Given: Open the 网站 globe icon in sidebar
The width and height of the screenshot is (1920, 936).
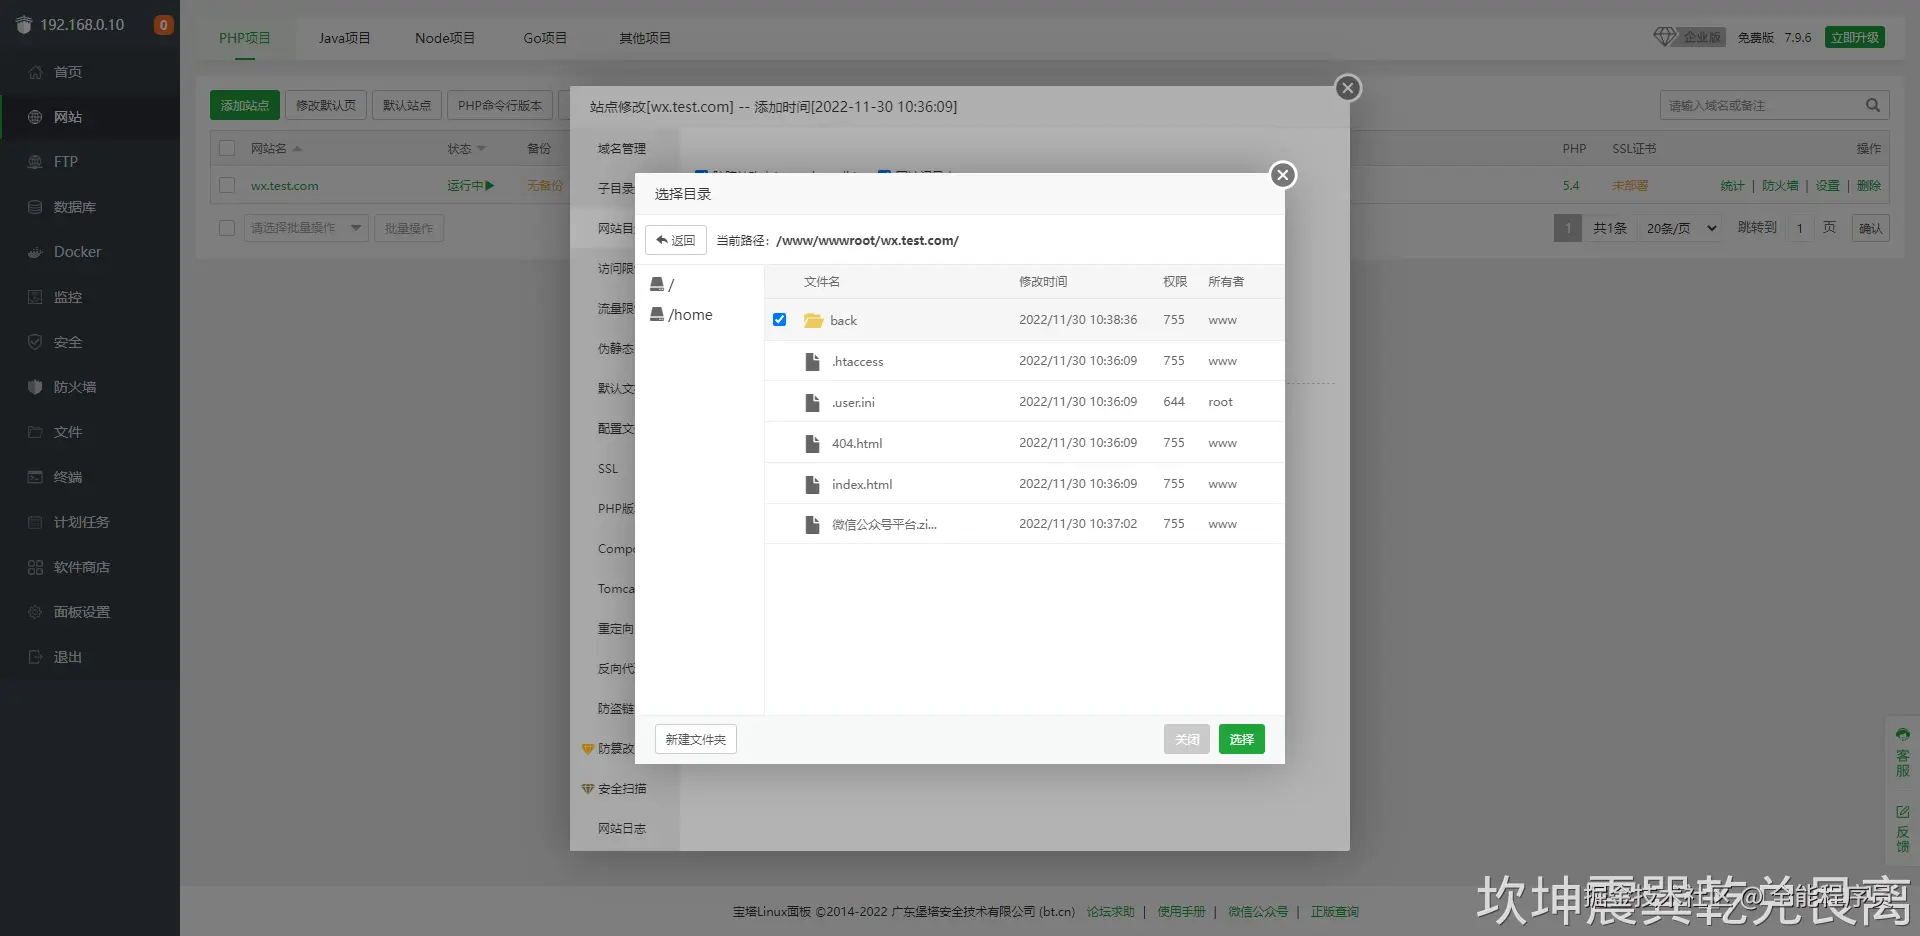Looking at the screenshot, I should point(35,117).
